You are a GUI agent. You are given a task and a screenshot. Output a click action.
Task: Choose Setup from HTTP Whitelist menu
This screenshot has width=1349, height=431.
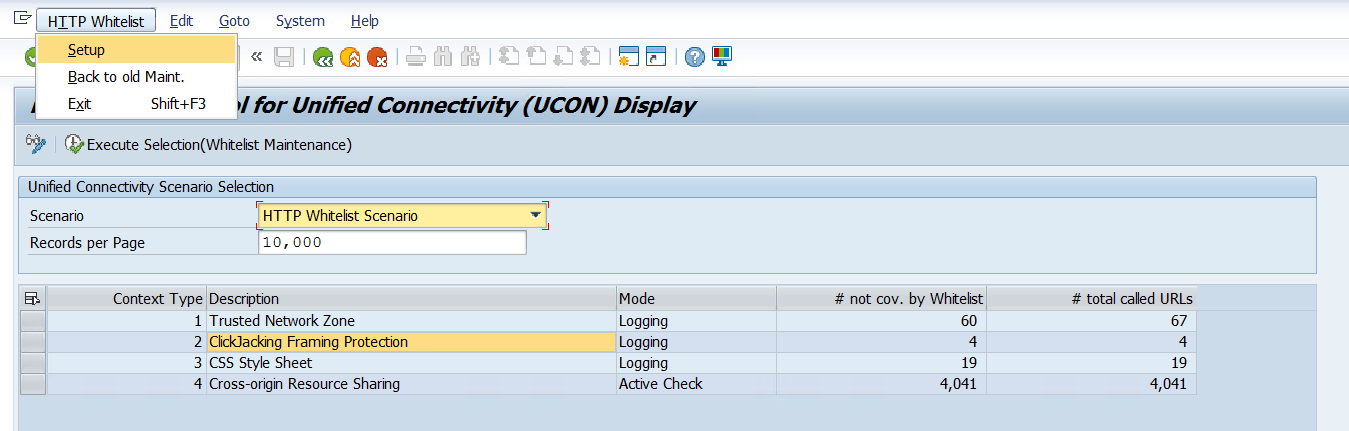click(x=86, y=50)
